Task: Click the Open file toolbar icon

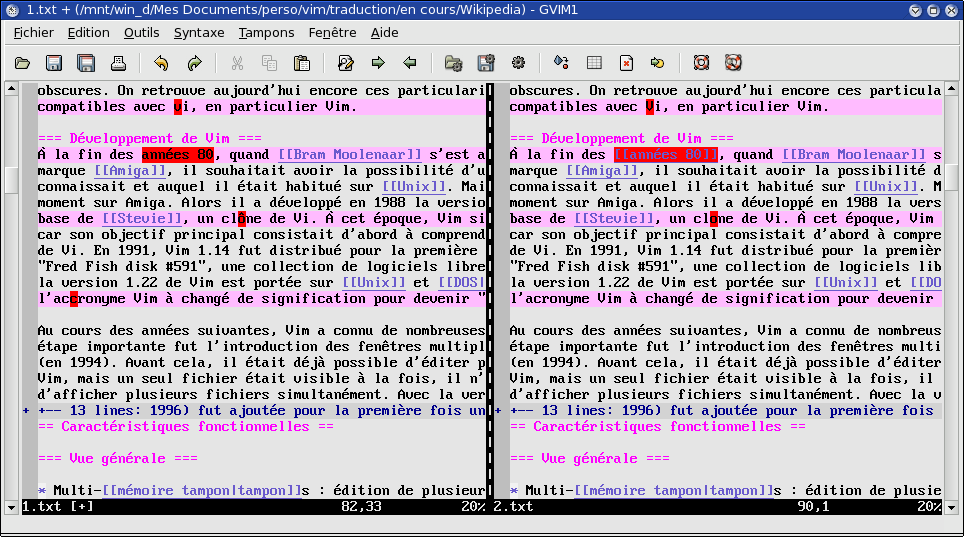Action: pyautogui.click(x=22, y=63)
